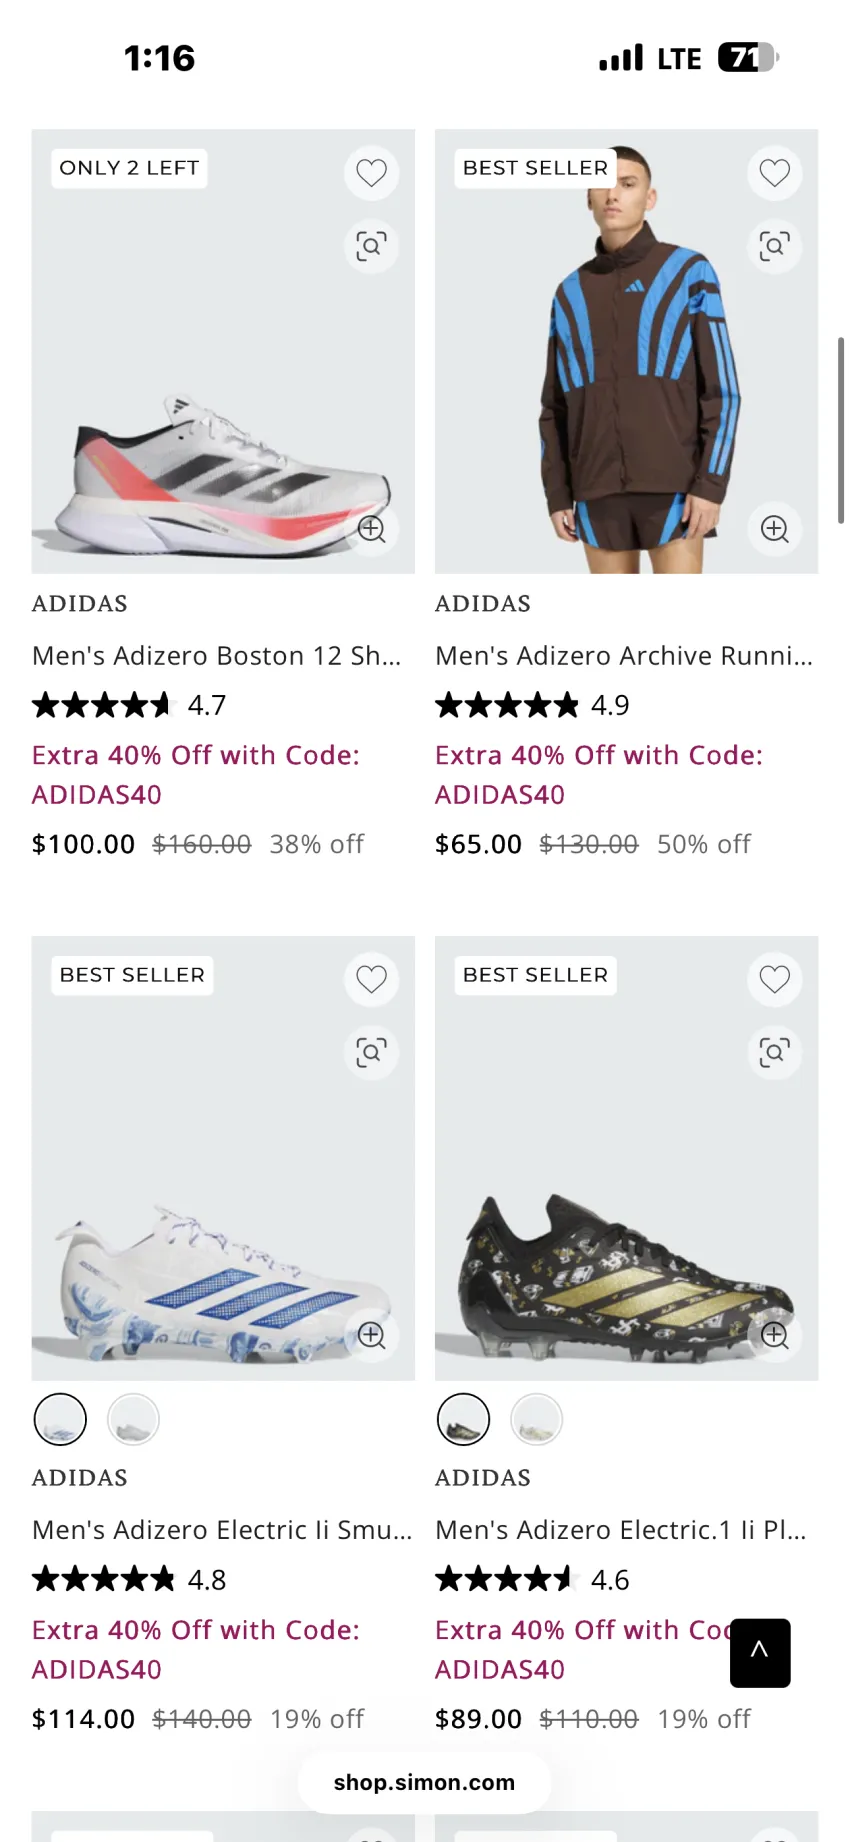Open Men's Adizero Archive Running product title
Viewport: 850px width, 1842px height.
pyautogui.click(x=624, y=656)
